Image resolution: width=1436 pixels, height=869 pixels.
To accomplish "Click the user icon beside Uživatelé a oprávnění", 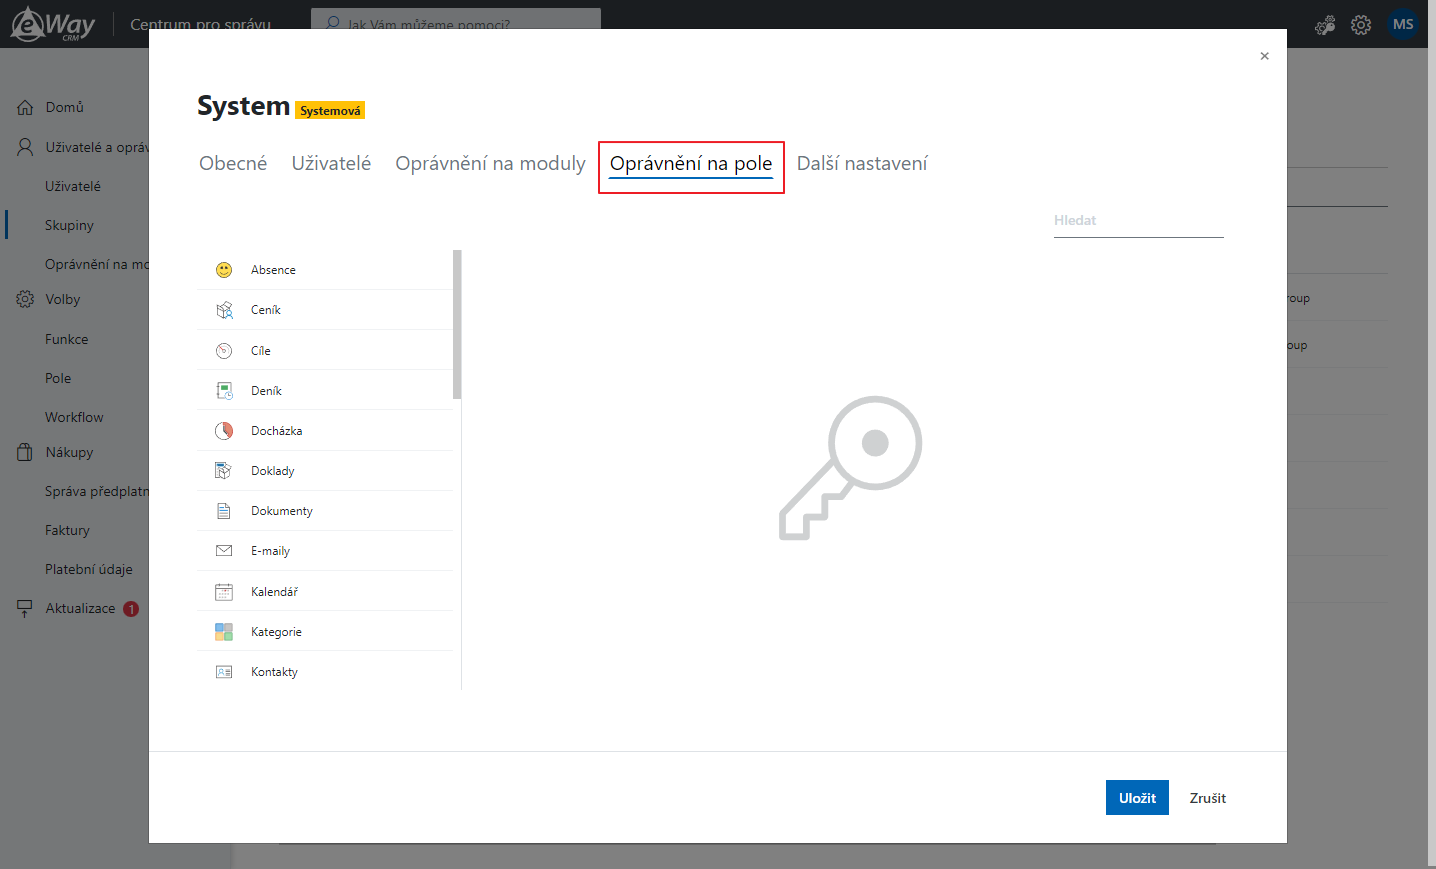I will [x=25, y=147].
